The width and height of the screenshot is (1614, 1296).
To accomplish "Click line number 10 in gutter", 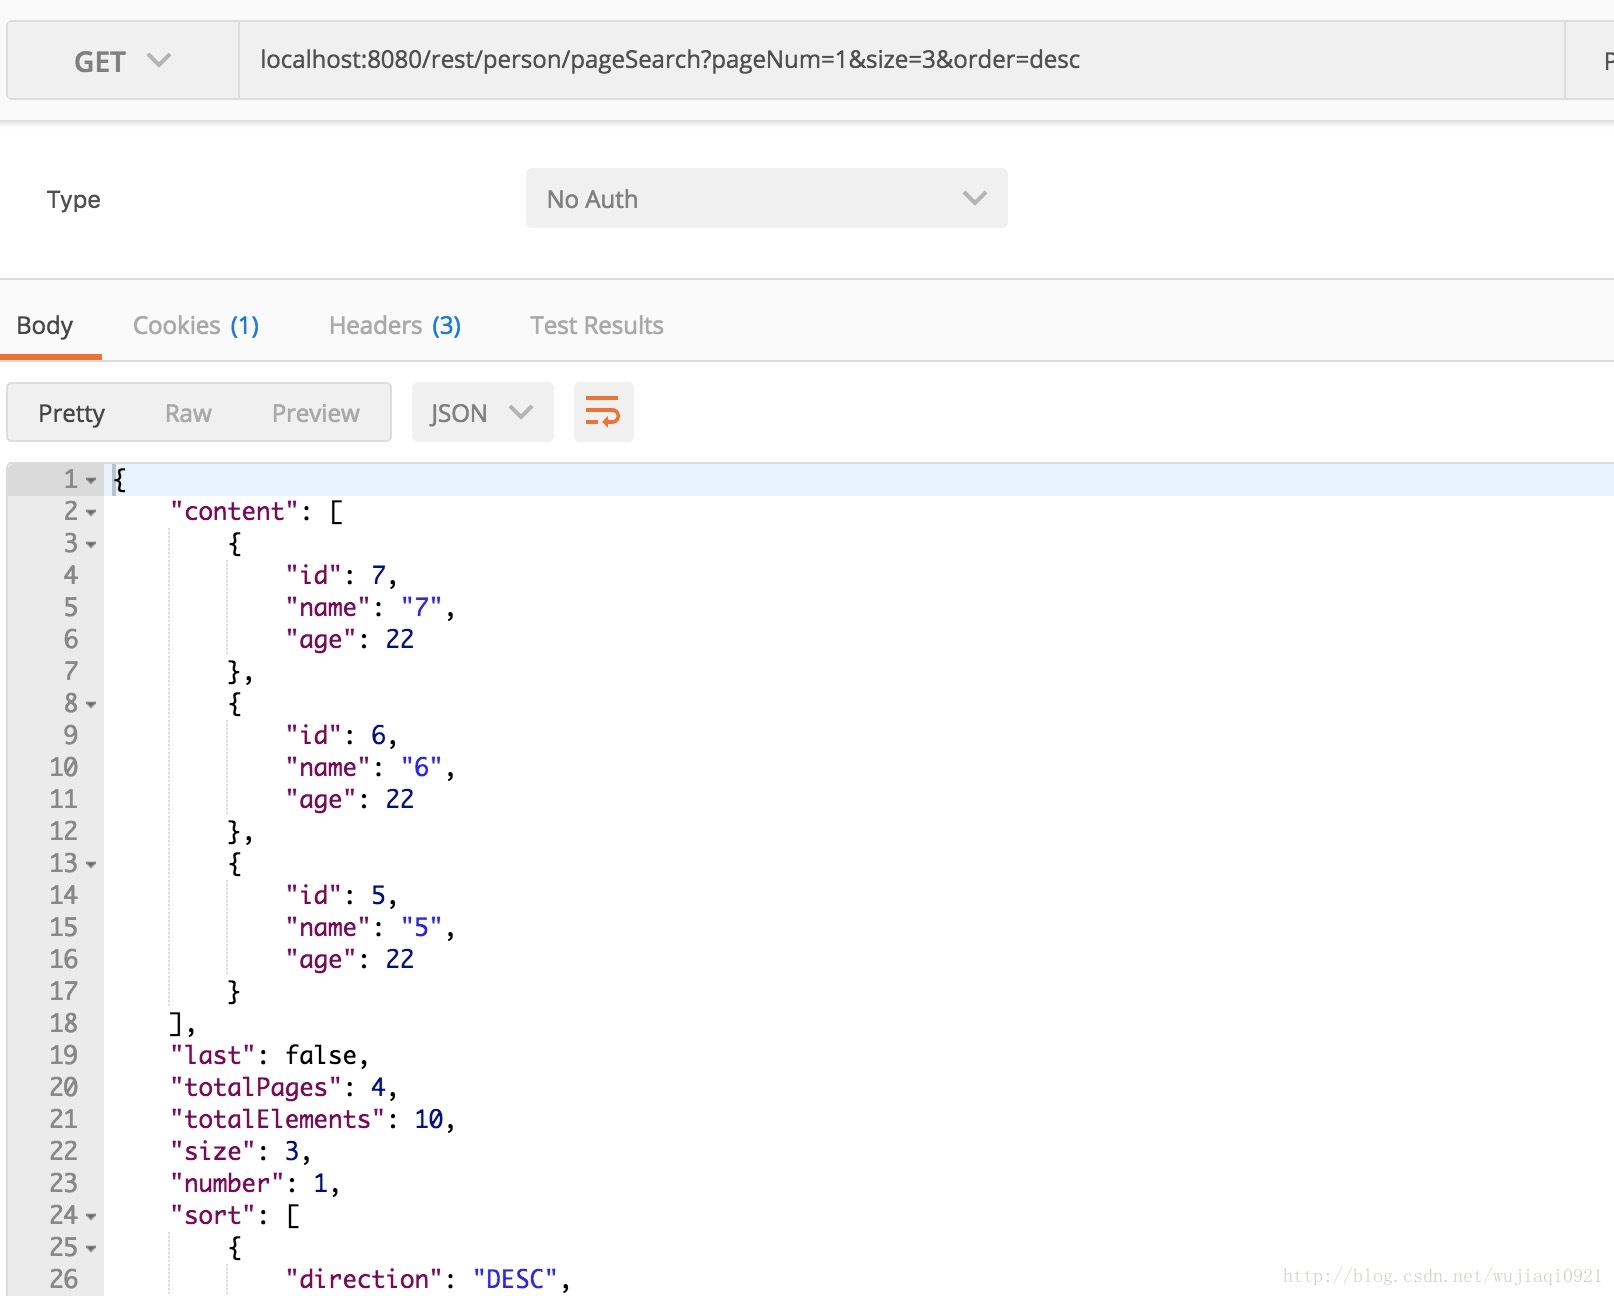I will [x=63, y=767].
